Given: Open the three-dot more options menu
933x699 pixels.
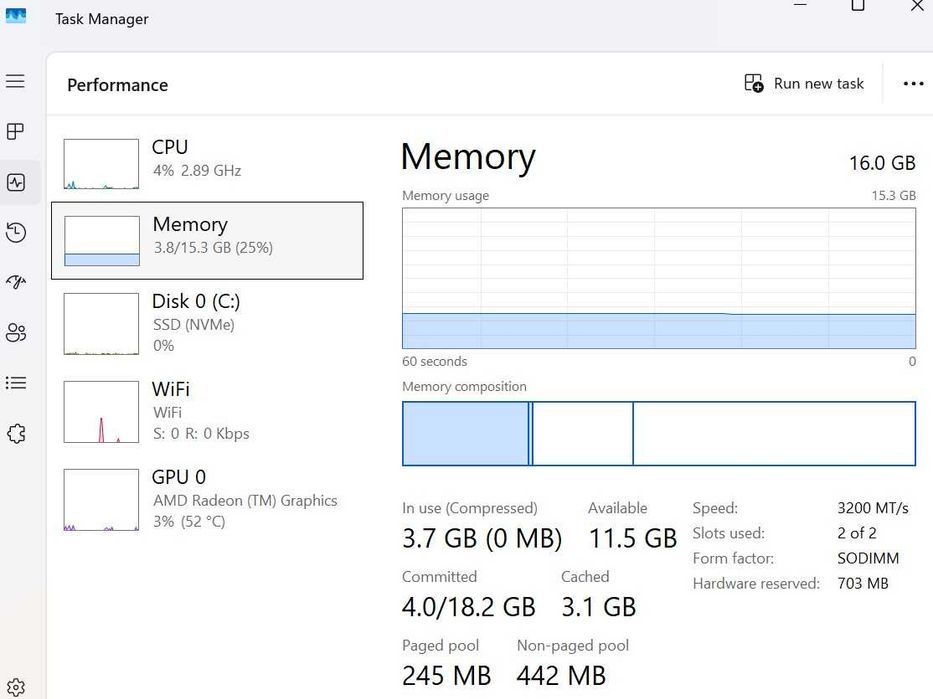Looking at the screenshot, I should coord(913,84).
